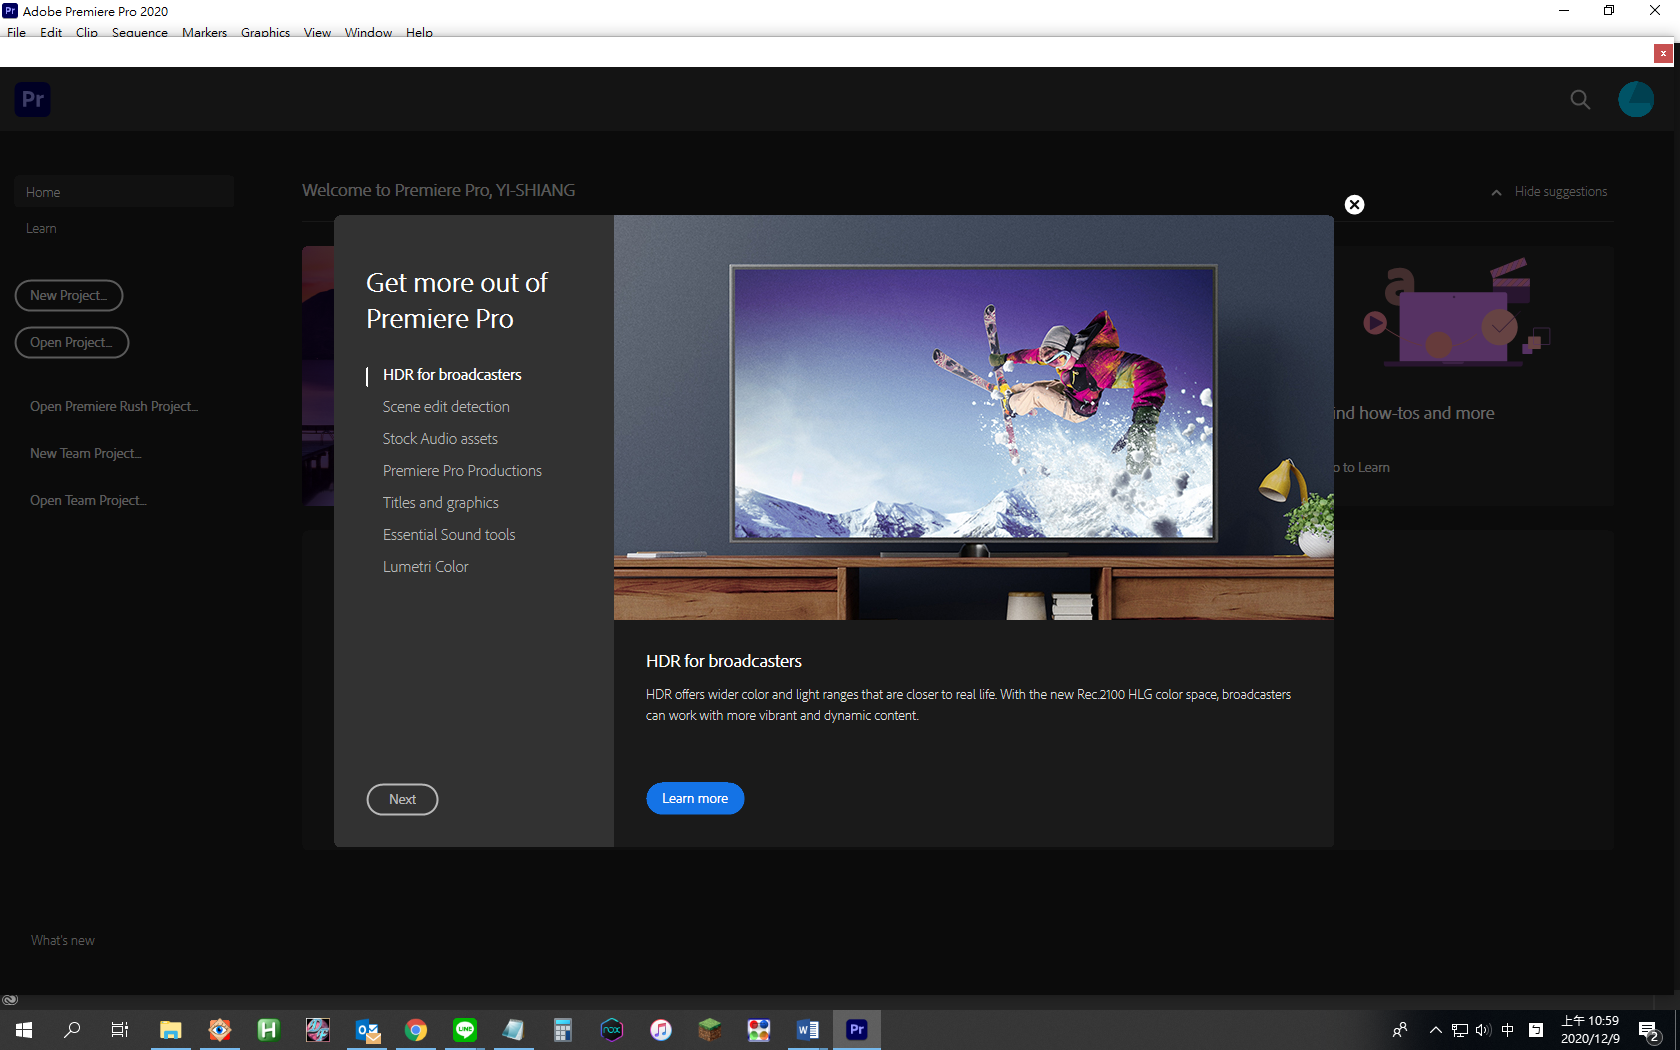The image size is (1680, 1050).
Task: Open the LINE app in taskbar
Action: (x=465, y=1029)
